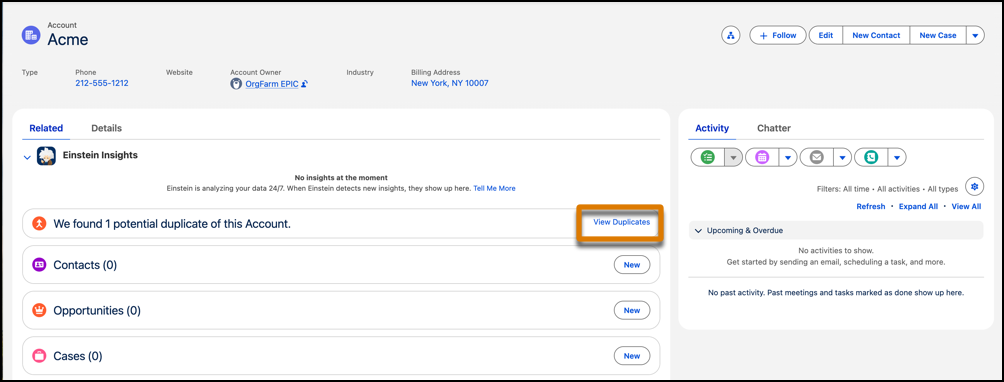Click the duplicate found message text
Screen dimensions: 1004x382
click(172, 224)
